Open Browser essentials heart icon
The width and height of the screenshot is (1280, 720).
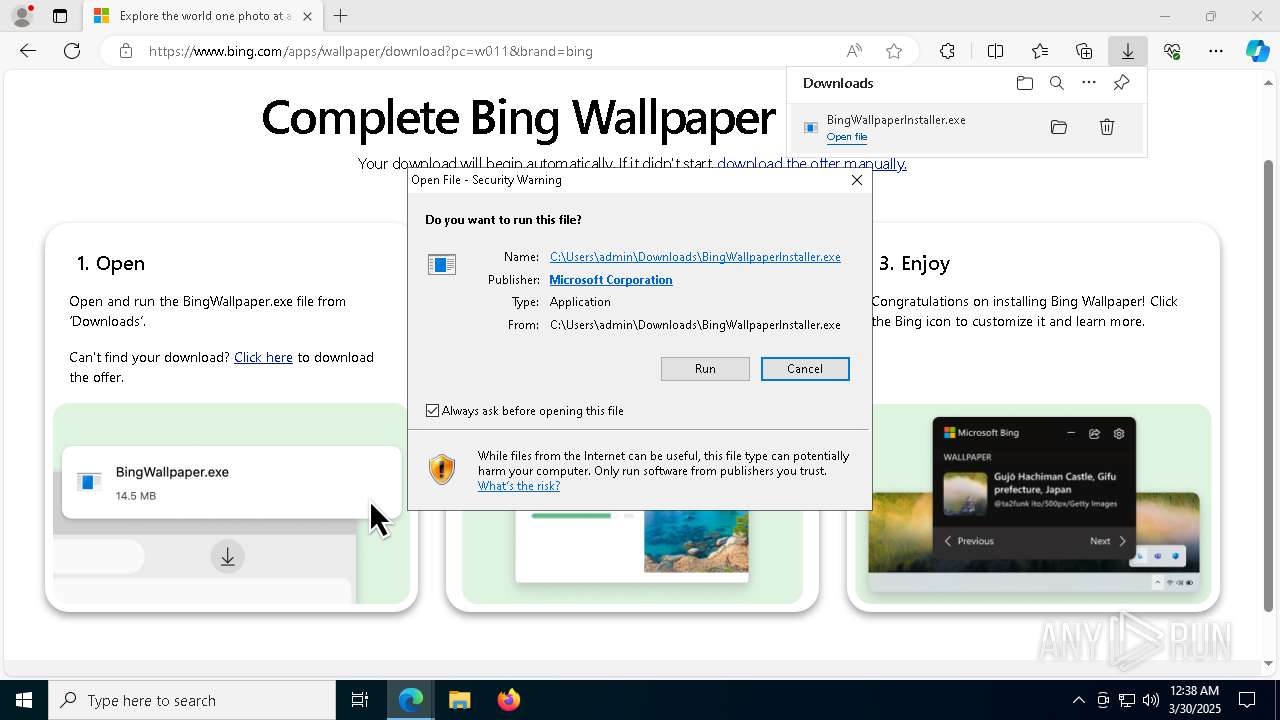coord(1172,51)
